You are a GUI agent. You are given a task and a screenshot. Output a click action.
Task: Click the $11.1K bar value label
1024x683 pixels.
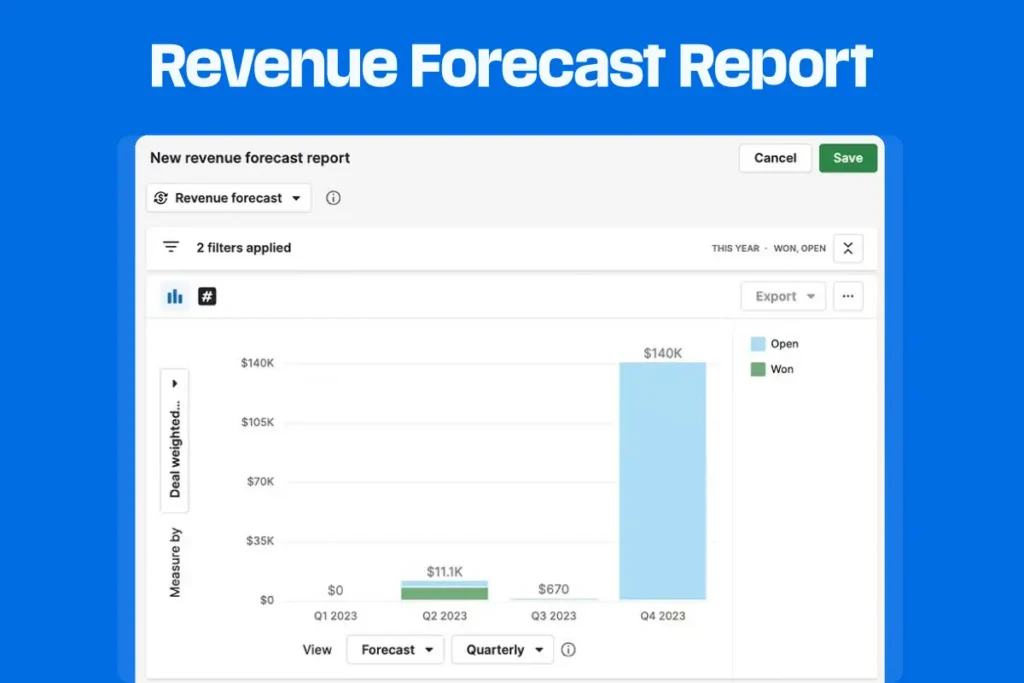pos(444,572)
